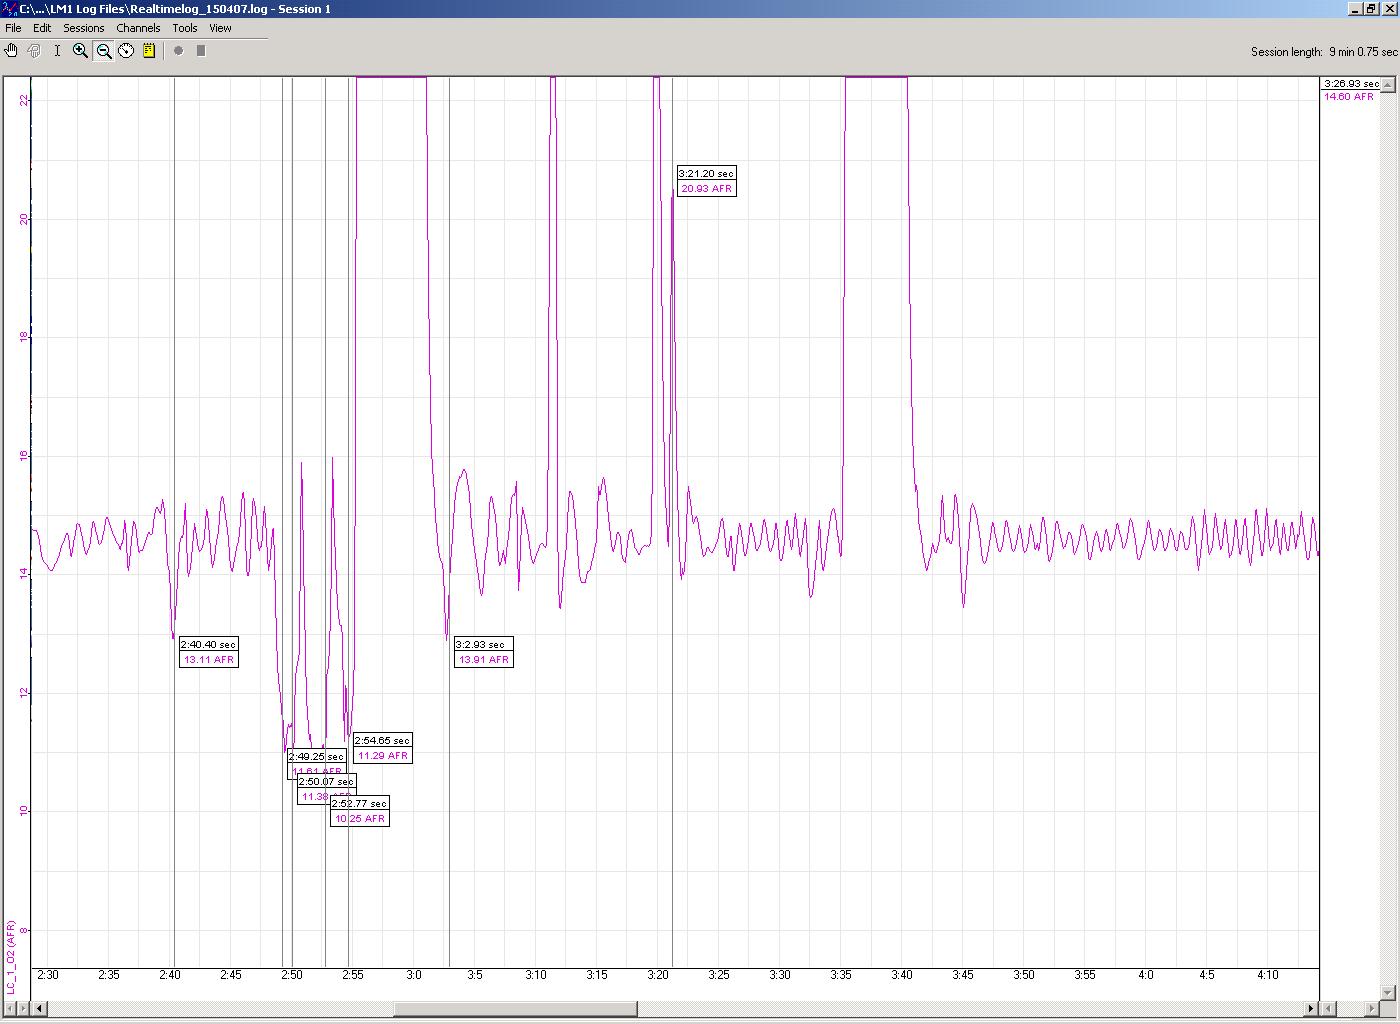Click the 2:40.40 sec 13.11 AFR marker label
Image resolution: width=1400 pixels, height=1024 pixels.
click(209, 652)
